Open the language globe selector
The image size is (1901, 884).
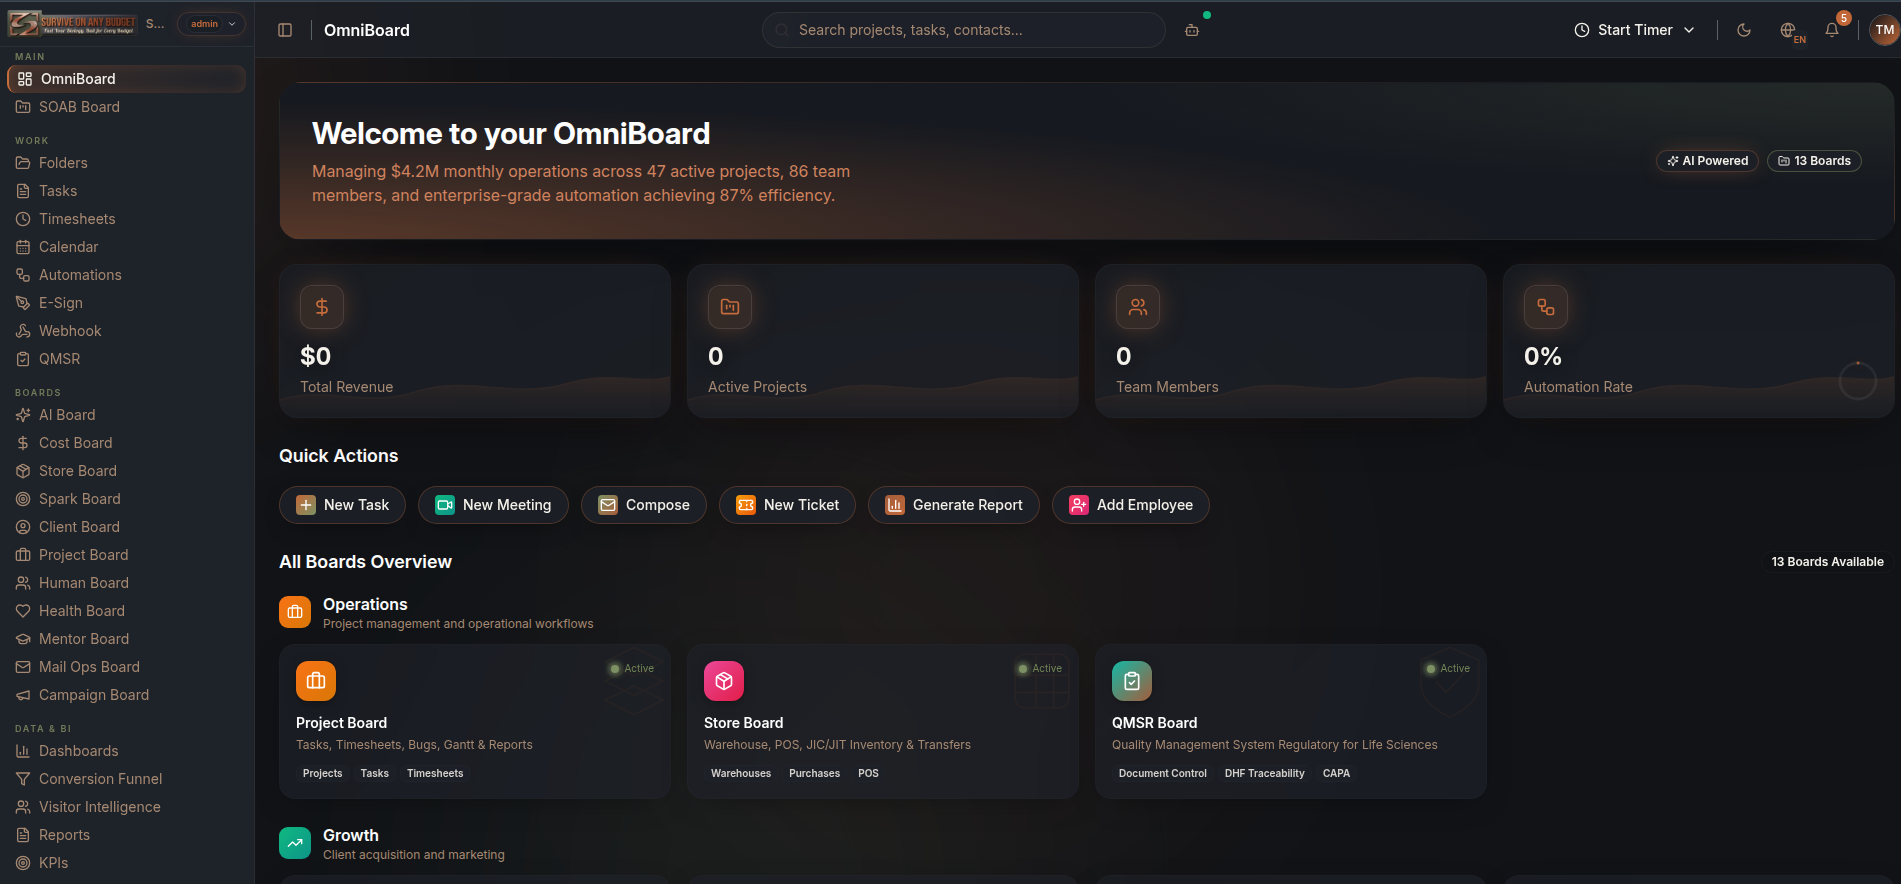click(x=1789, y=30)
